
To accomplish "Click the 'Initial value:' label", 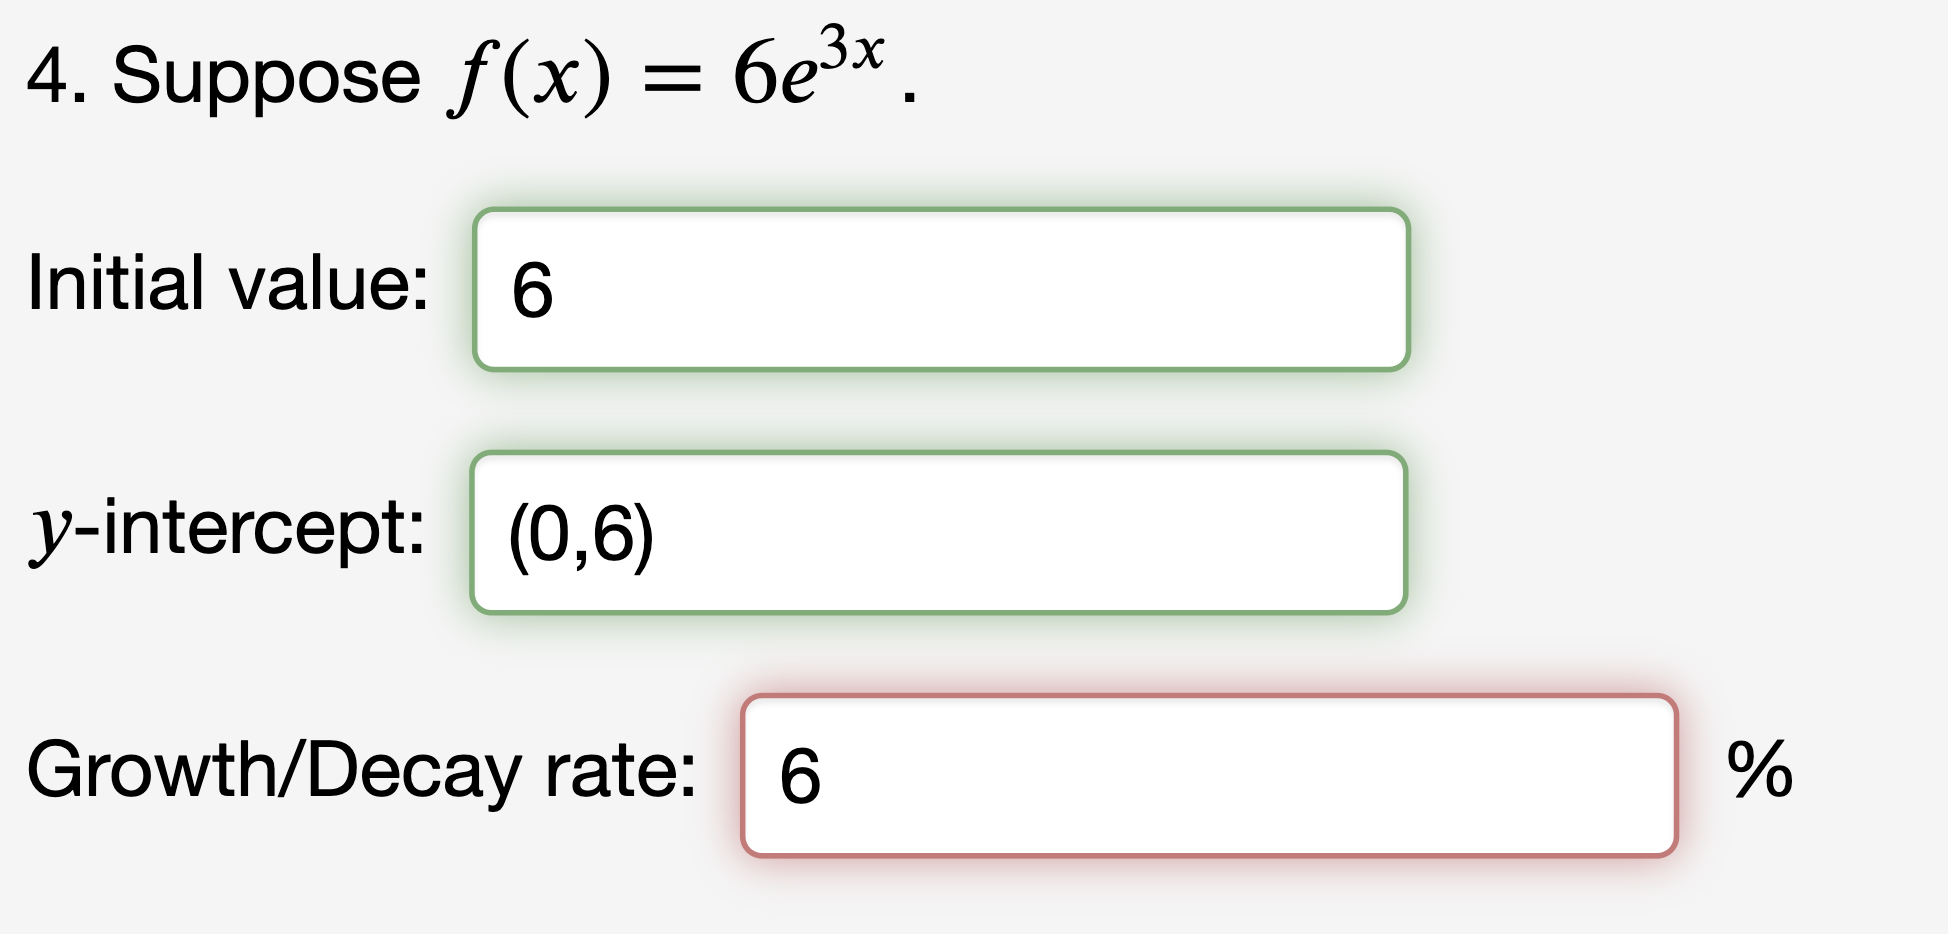I will 228,290.
